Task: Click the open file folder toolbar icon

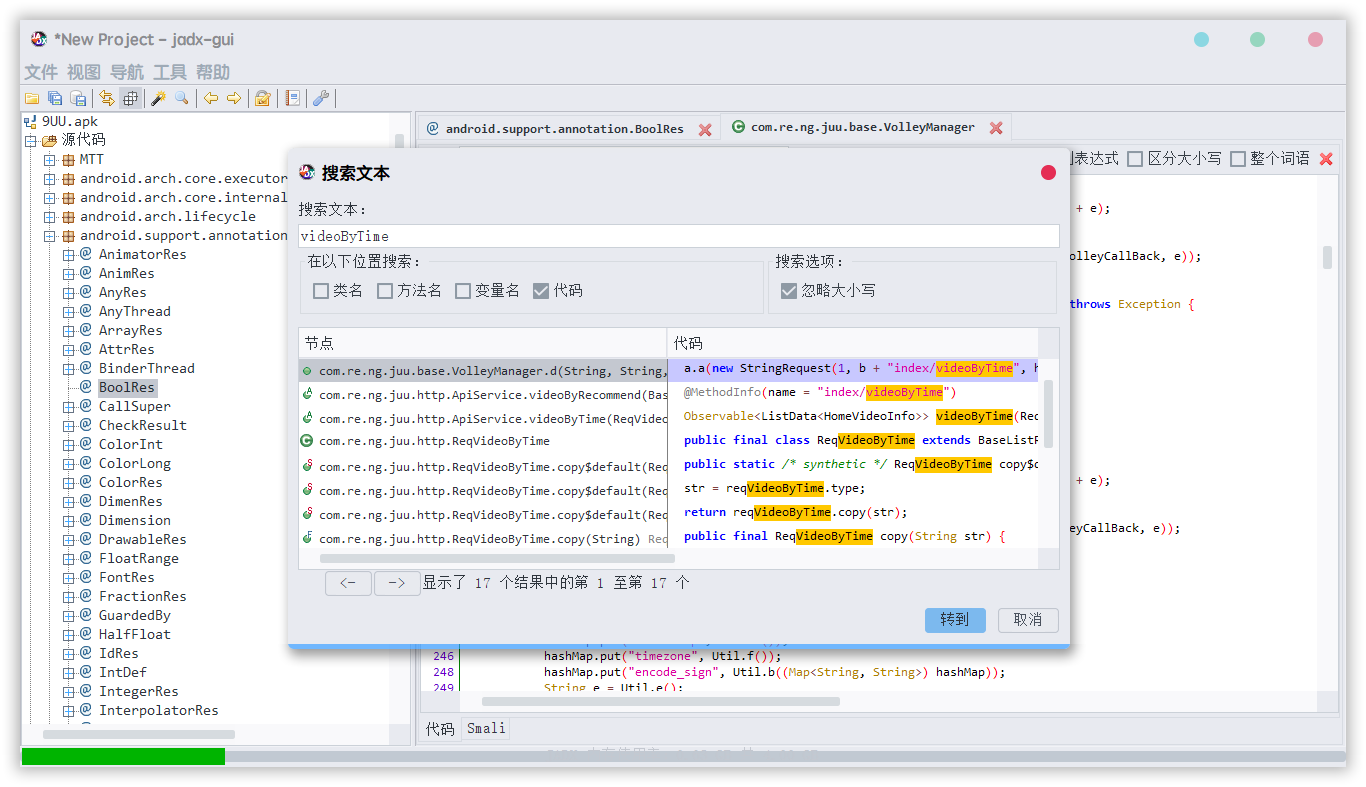Action: [x=32, y=98]
